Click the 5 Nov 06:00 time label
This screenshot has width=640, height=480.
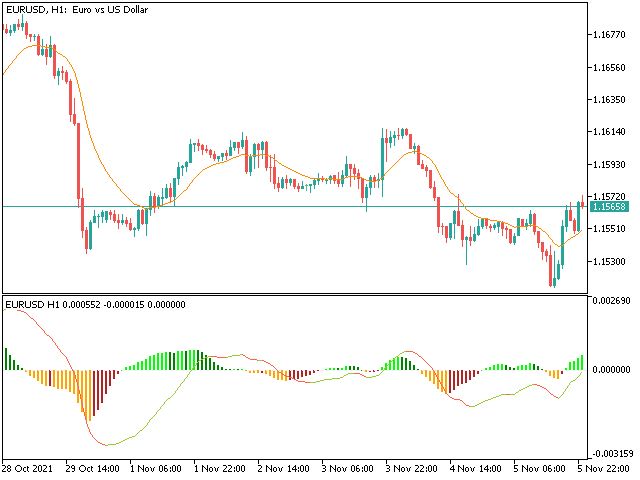coord(541,468)
